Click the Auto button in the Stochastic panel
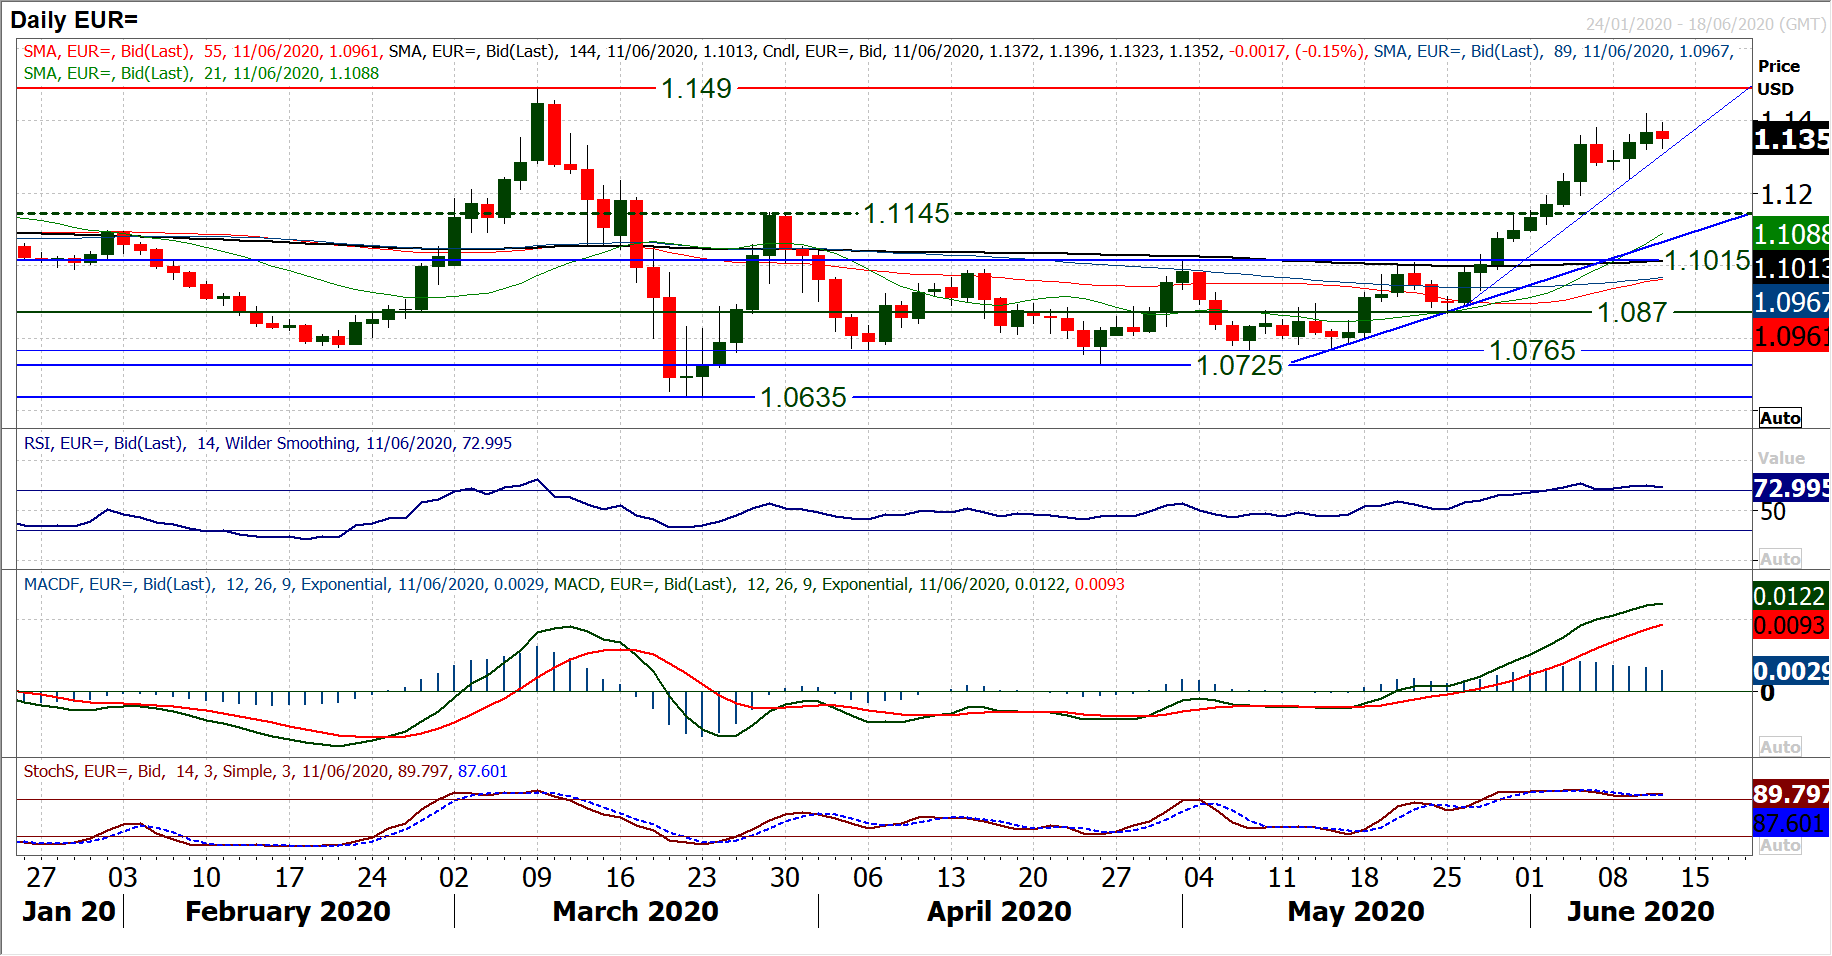This screenshot has height=956, width=1832. point(1780,845)
